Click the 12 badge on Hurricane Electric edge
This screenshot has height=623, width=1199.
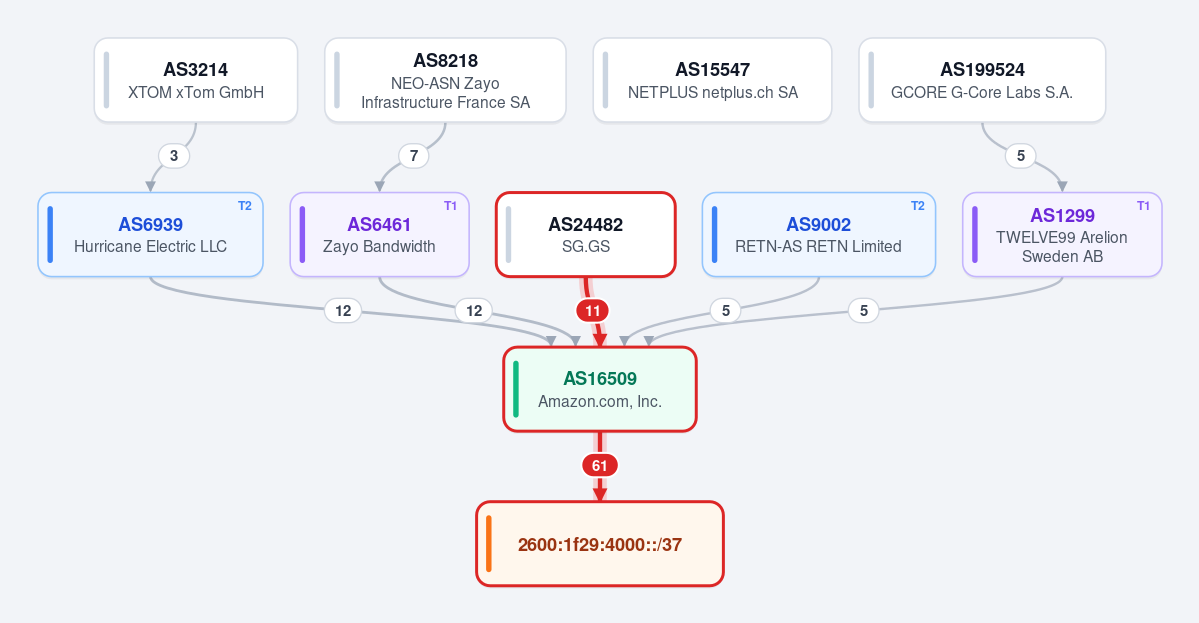[343, 311]
